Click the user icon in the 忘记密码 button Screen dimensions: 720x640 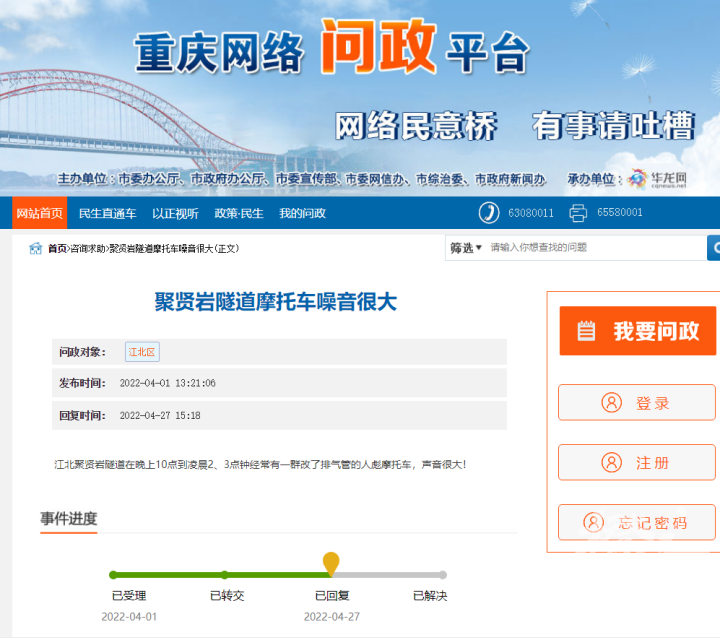[594, 522]
